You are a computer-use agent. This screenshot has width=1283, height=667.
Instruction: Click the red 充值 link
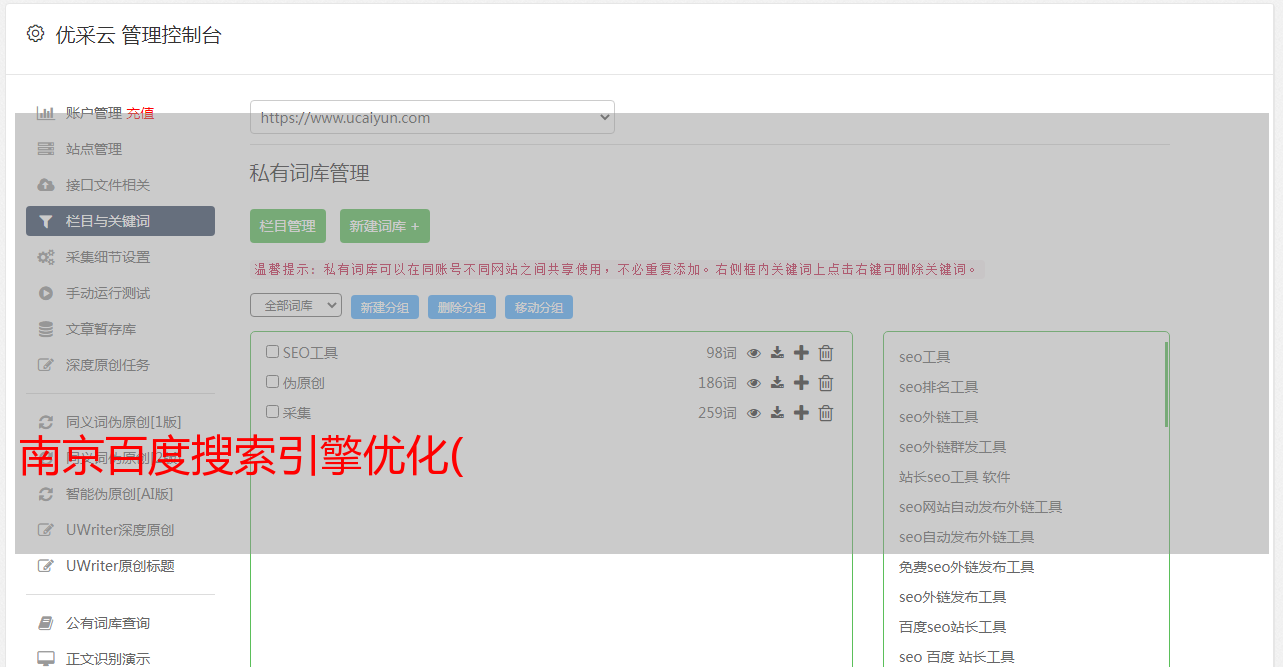tap(140, 113)
